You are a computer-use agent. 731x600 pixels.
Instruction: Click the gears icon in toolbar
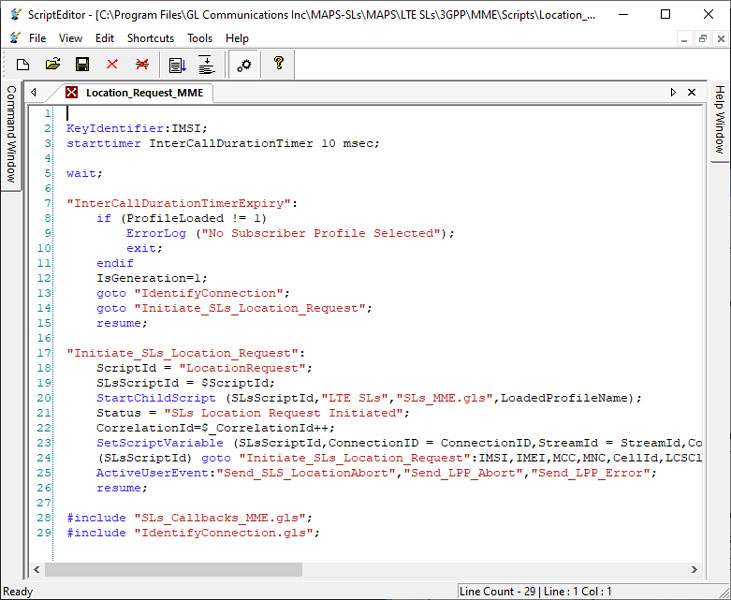242,64
